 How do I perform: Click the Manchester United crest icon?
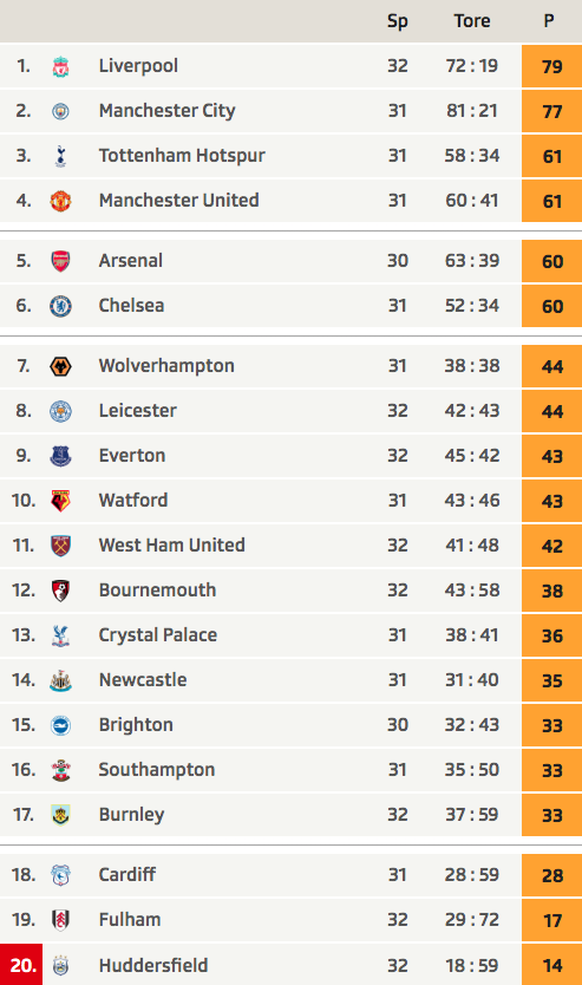click(x=60, y=201)
